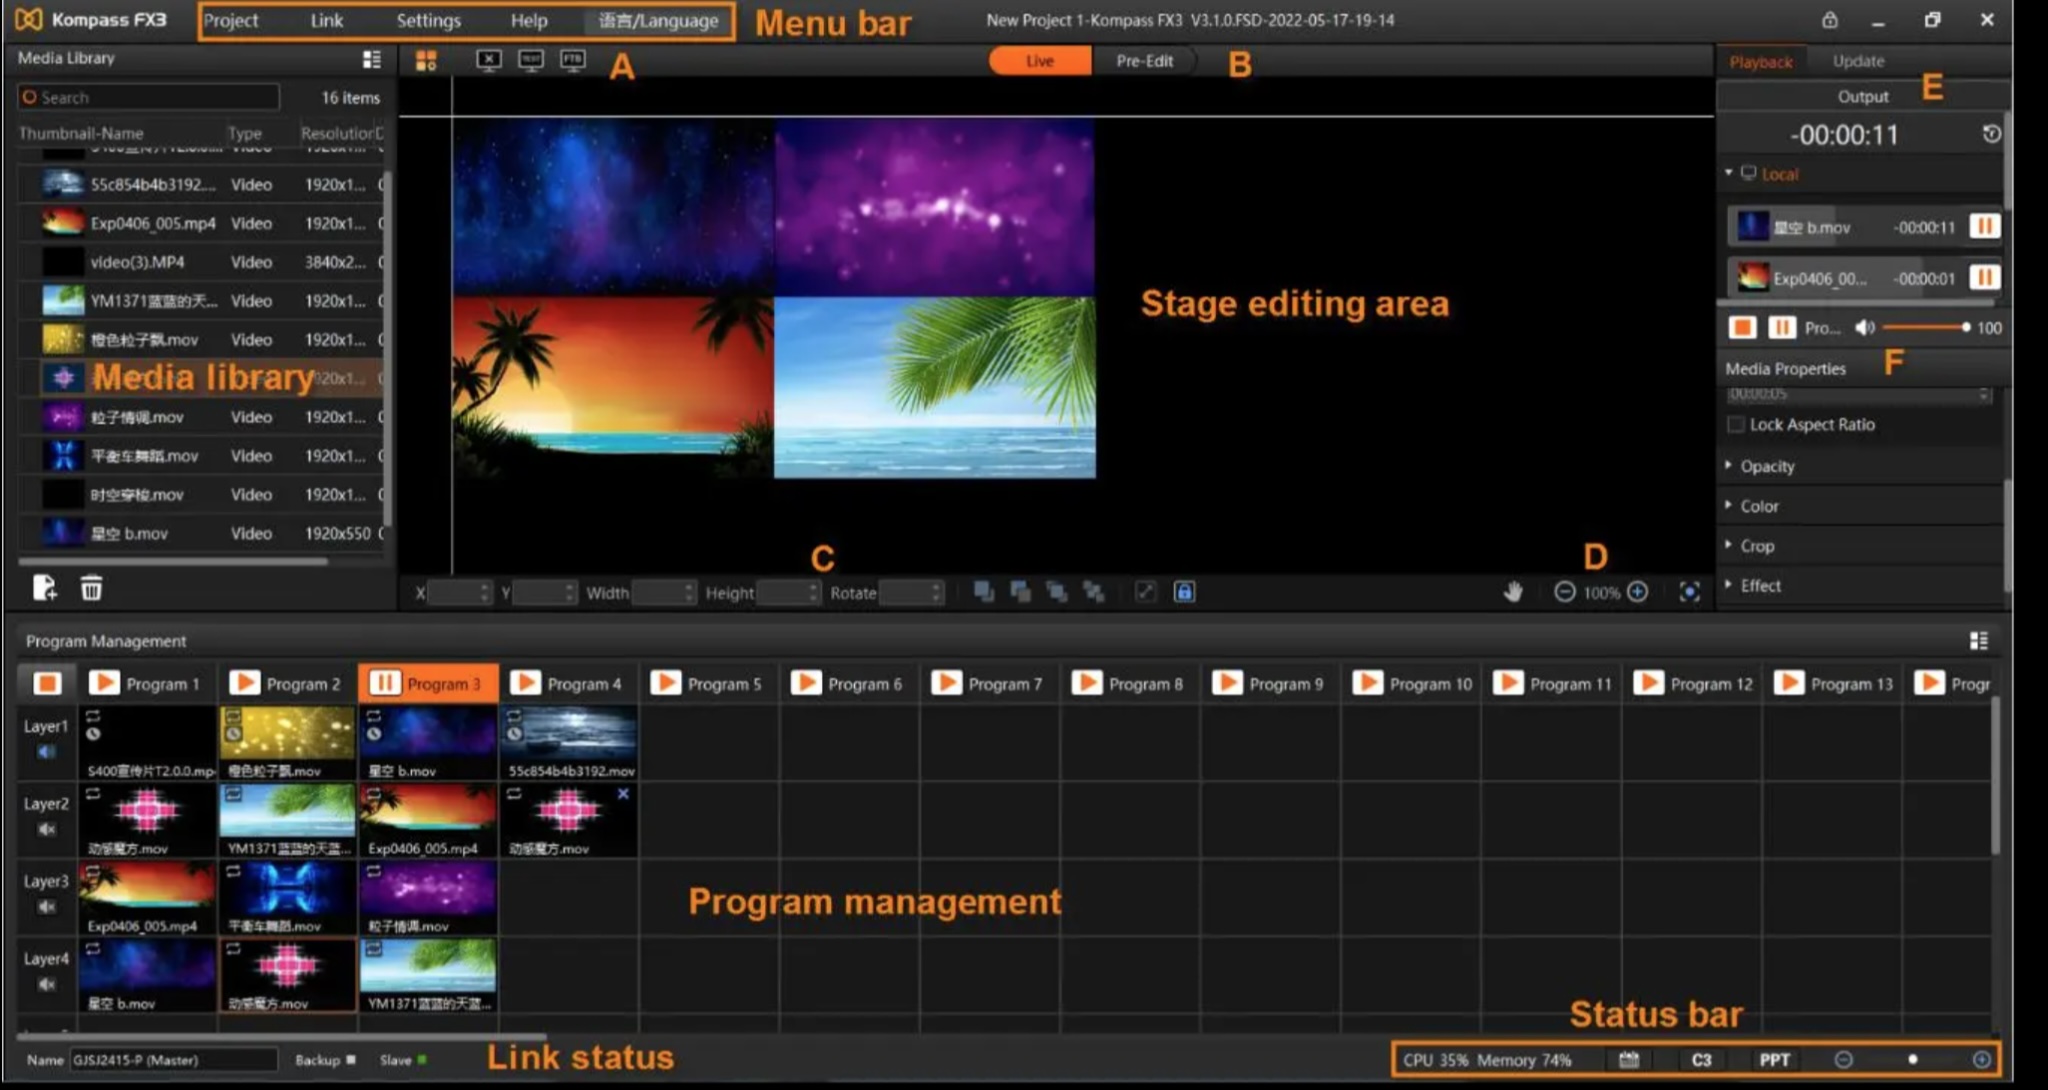This screenshot has width=2048, height=1090.
Task: Enable Lock Aspect Ratio checkbox
Action: point(1736,425)
